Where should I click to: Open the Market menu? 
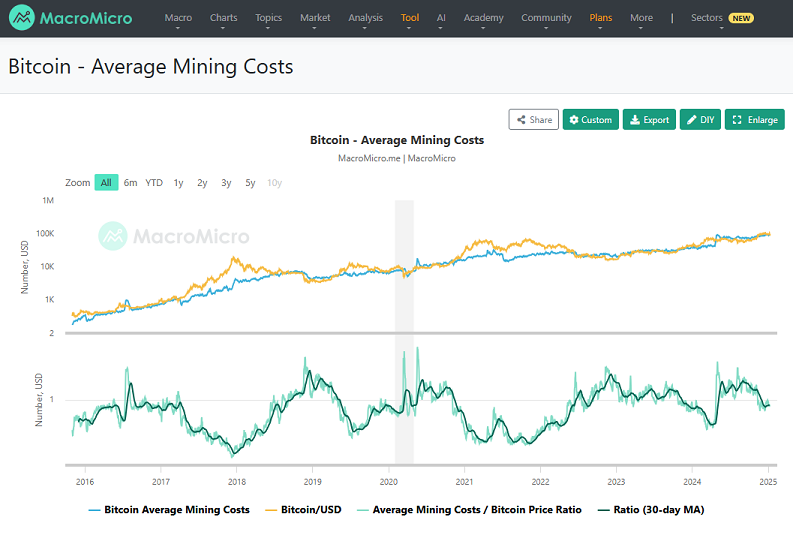click(x=315, y=18)
